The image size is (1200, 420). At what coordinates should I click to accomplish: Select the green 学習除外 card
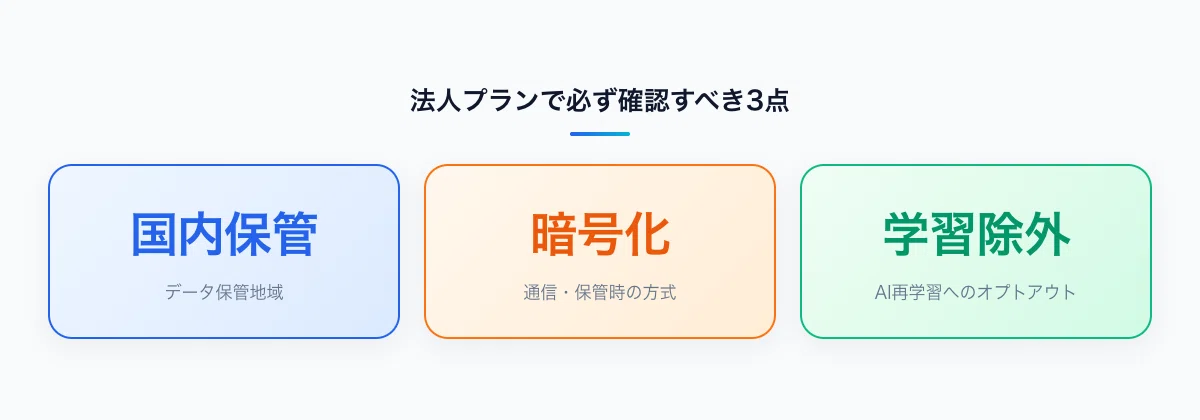coord(976,251)
